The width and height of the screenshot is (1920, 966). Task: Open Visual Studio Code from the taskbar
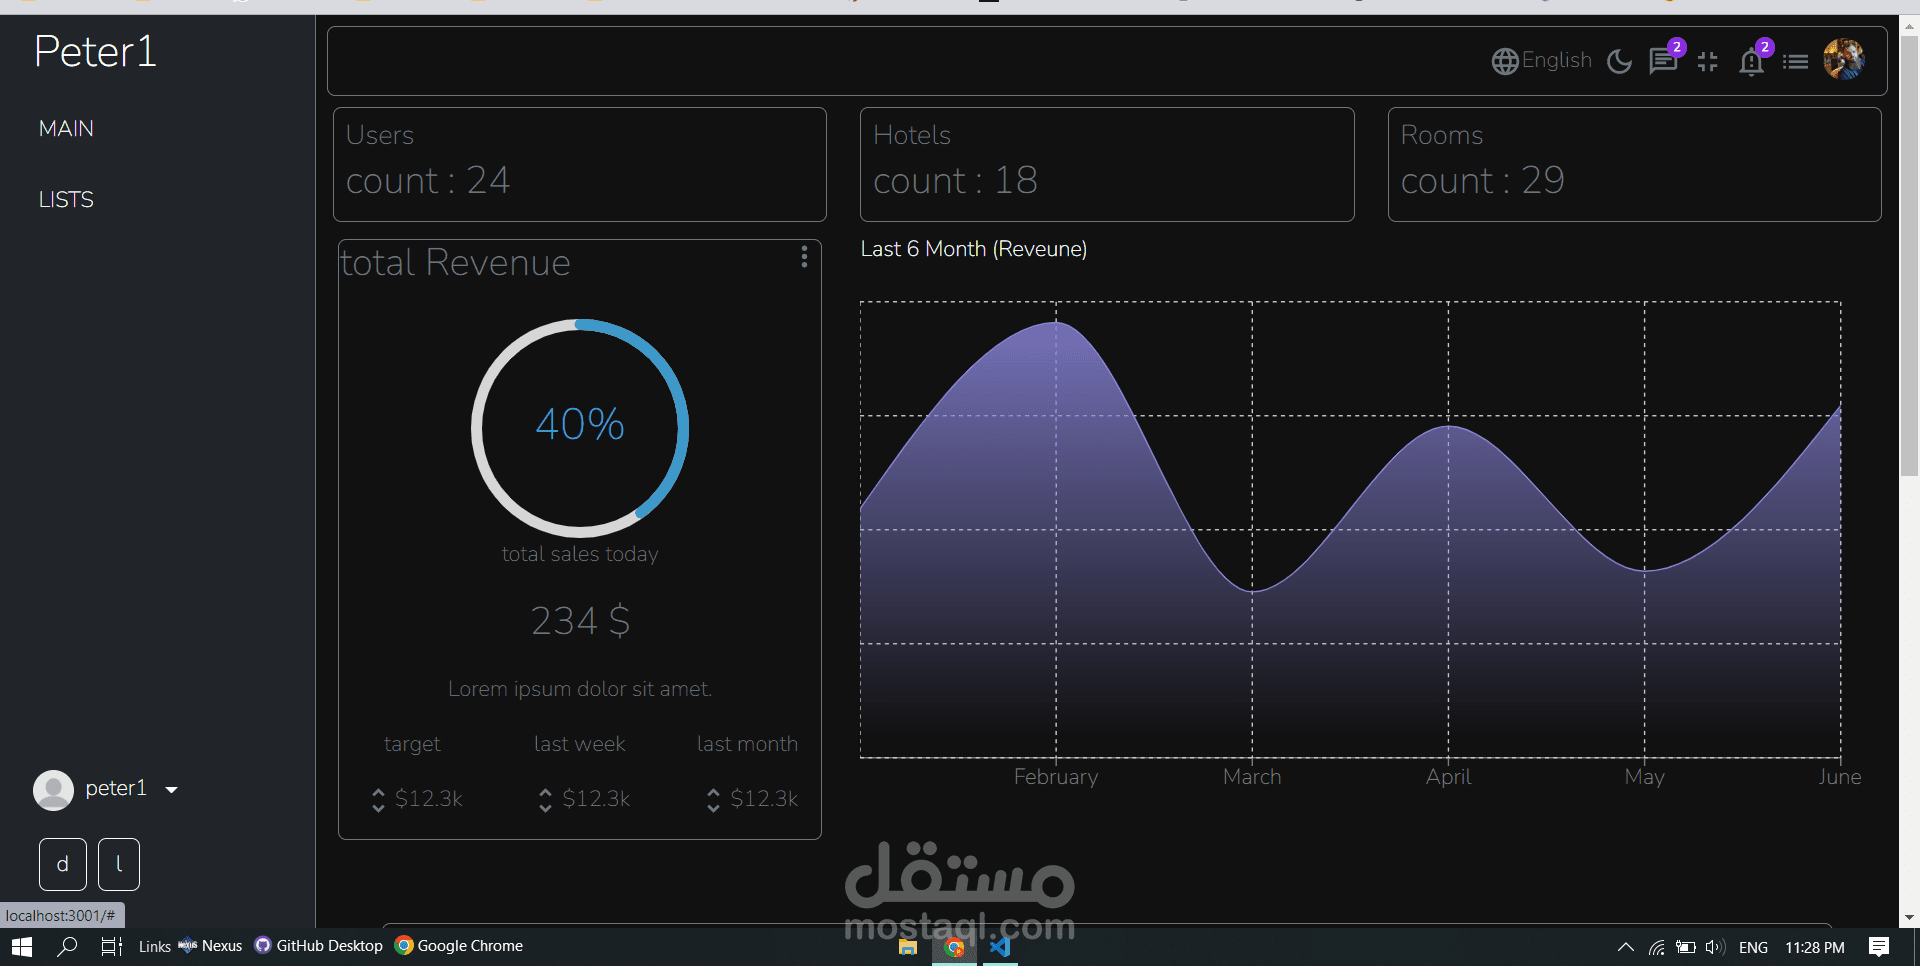[1001, 946]
